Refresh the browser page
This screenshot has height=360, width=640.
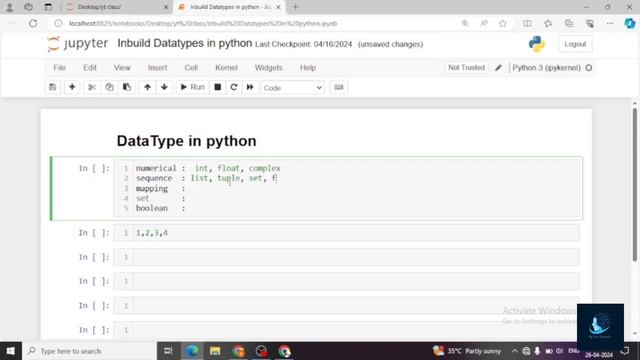[33, 23]
